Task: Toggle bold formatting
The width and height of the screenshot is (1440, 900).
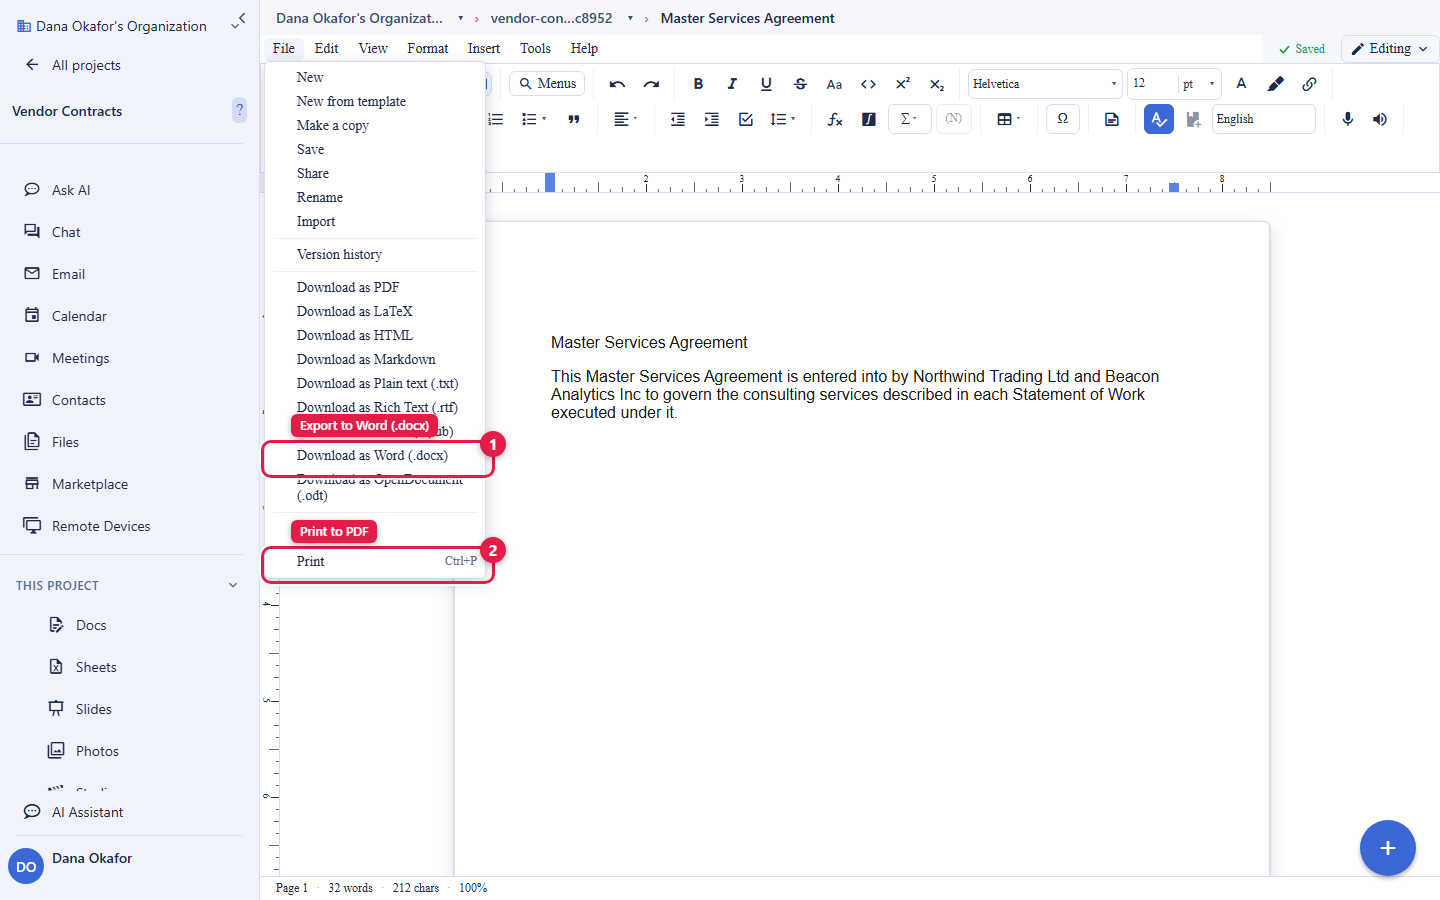Action: 698,84
